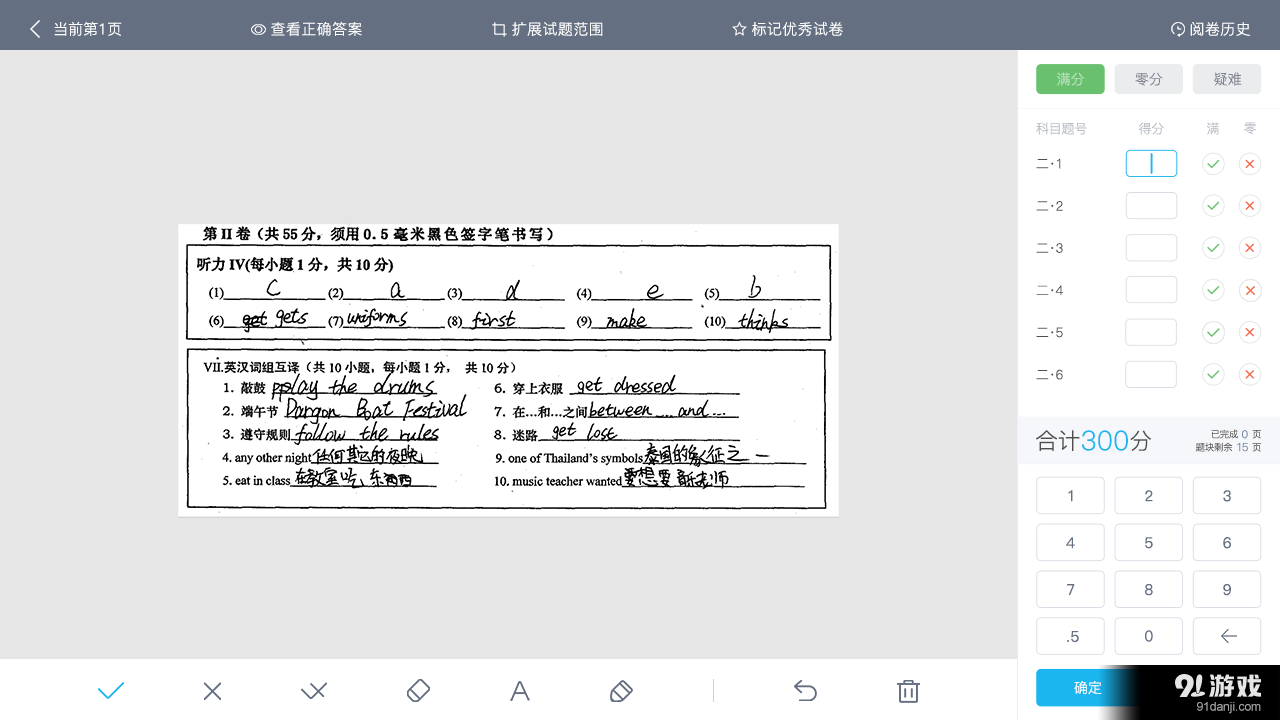This screenshot has height=720, width=1280.
Task: Click the score input for question 二·3
Action: [x=1150, y=247]
